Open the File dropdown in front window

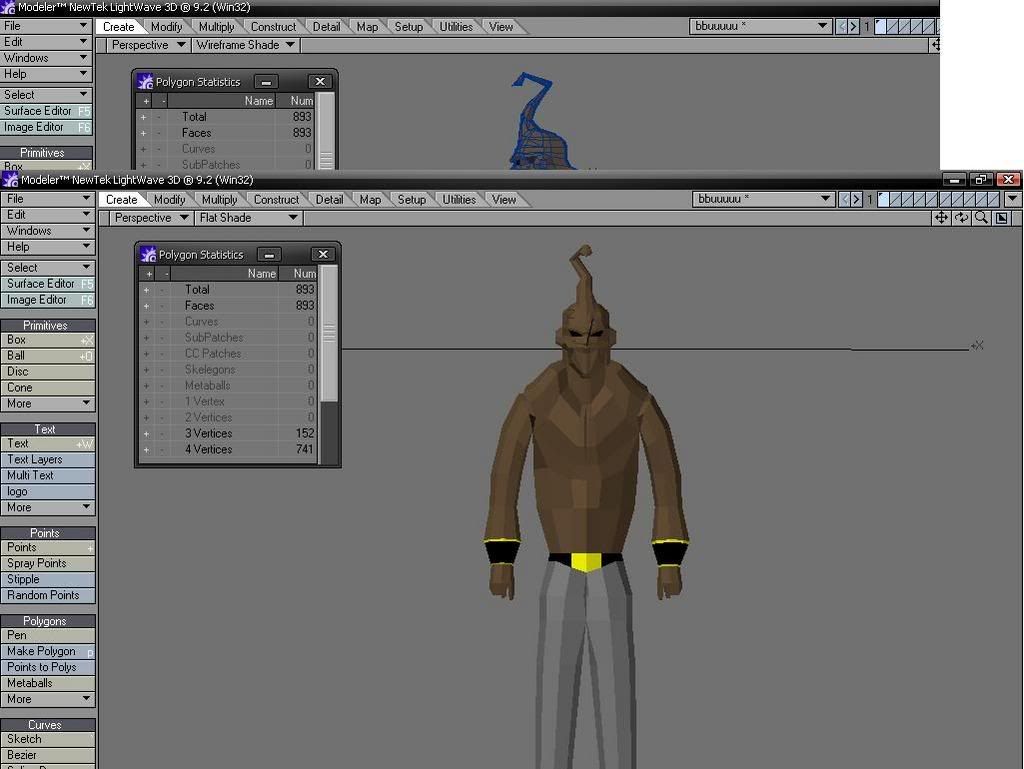point(48,198)
